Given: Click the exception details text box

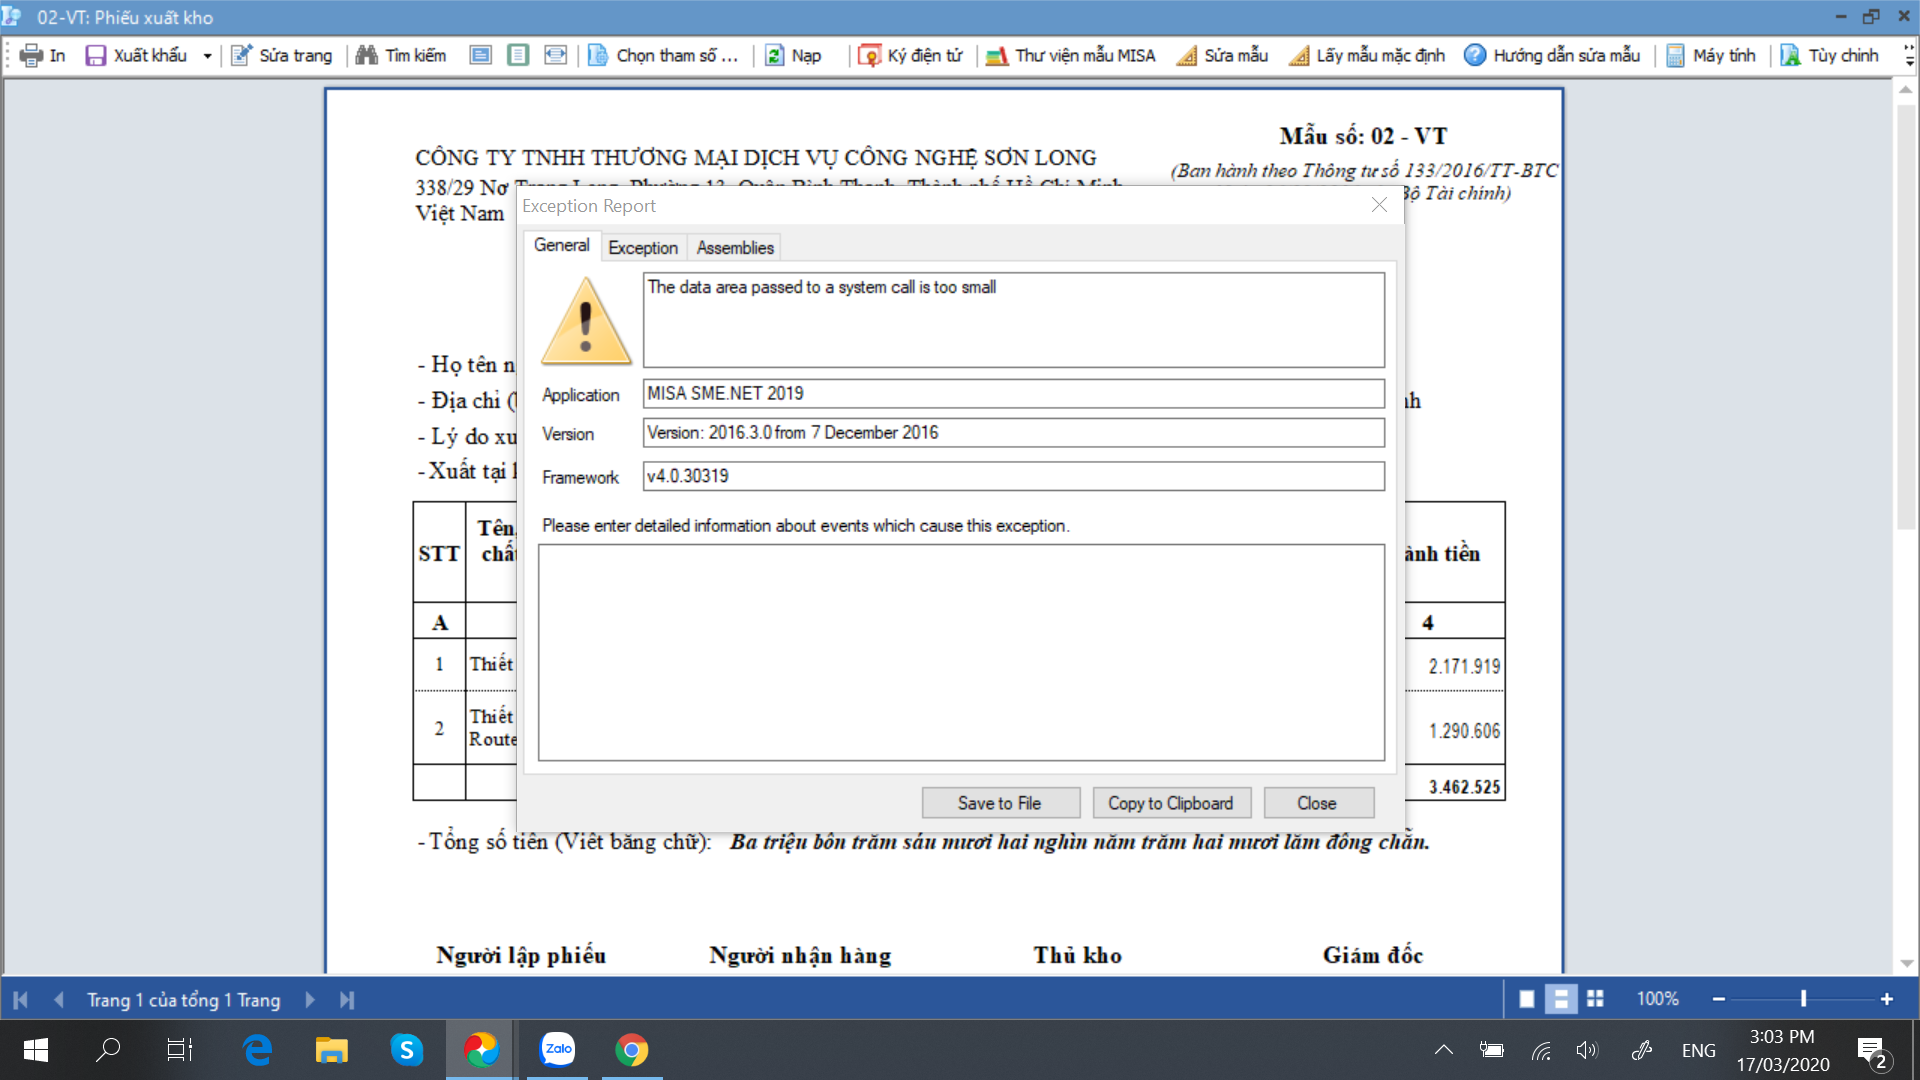Looking at the screenshot, I should 961,652.
